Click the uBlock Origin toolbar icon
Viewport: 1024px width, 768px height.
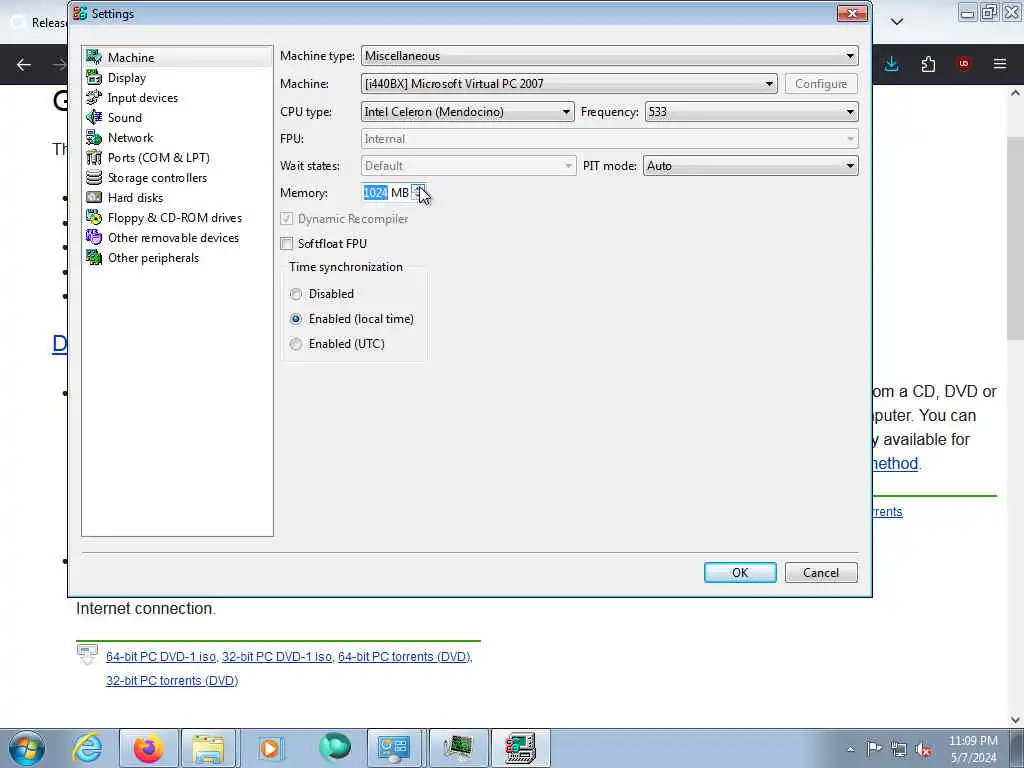pos(963,64)
